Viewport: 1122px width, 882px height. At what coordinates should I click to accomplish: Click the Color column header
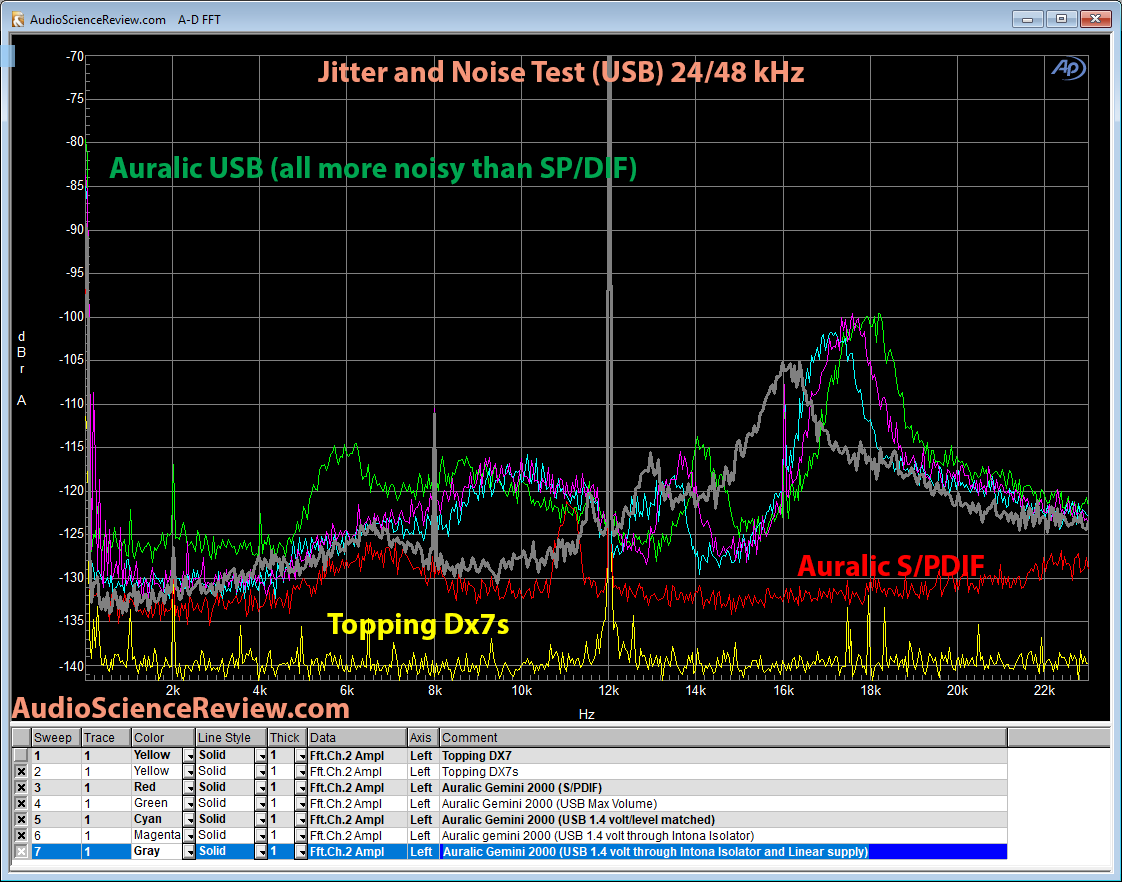click(x=163, y=738)
